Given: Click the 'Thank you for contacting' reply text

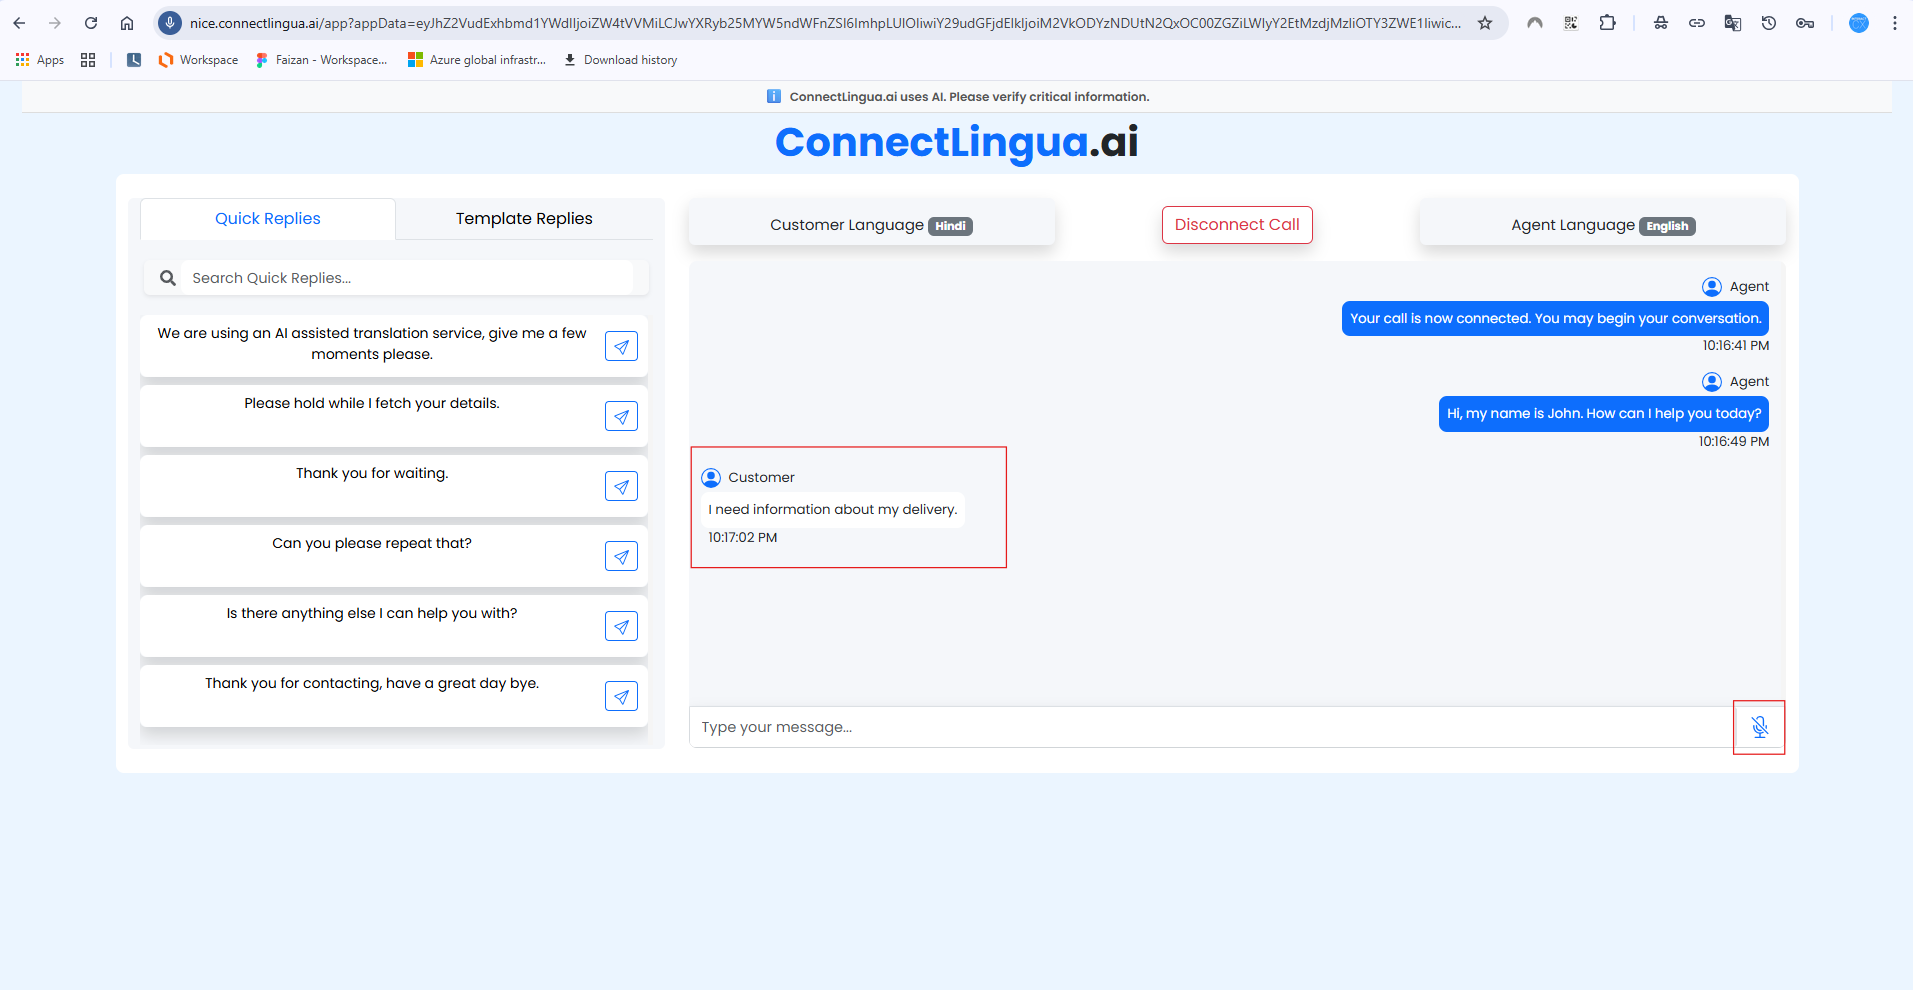Looking at the screenshot, I should click(x=372, y=683).
